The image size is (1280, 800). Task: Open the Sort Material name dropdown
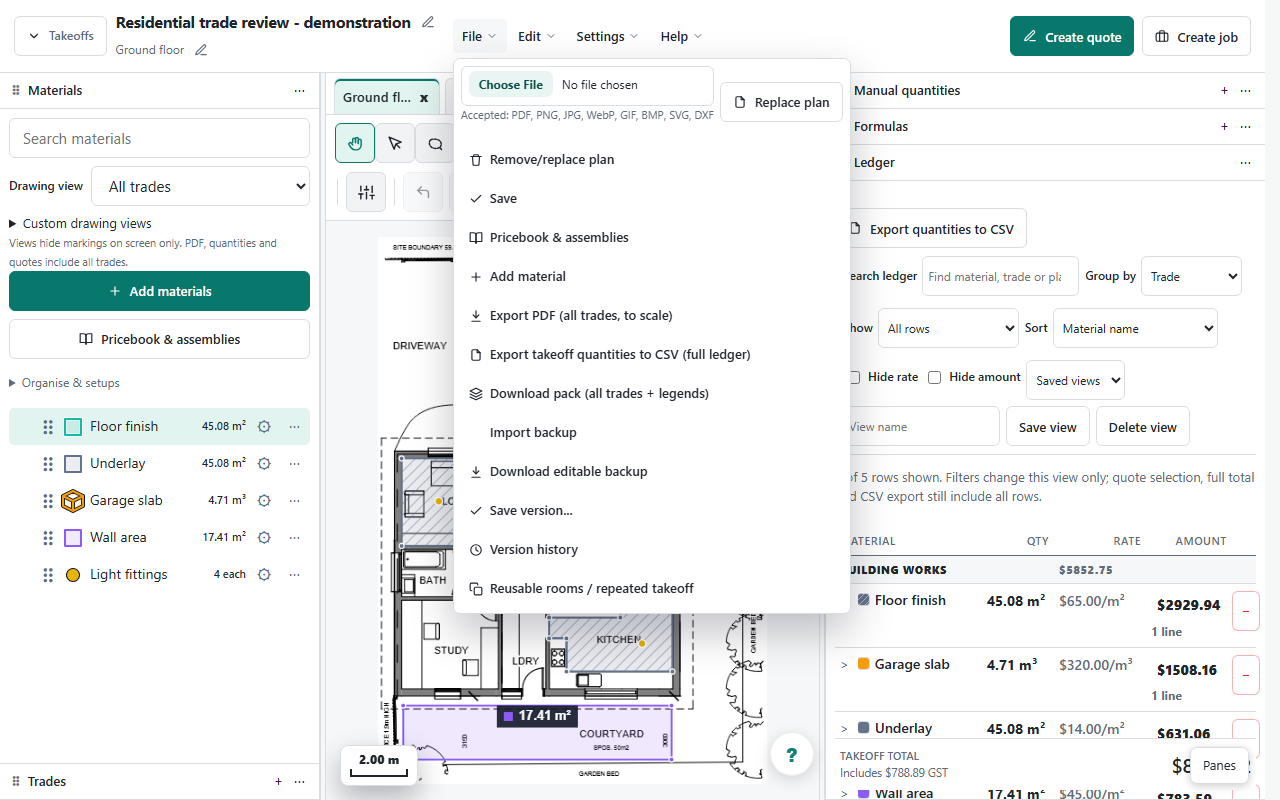[x=1135, y=328]
